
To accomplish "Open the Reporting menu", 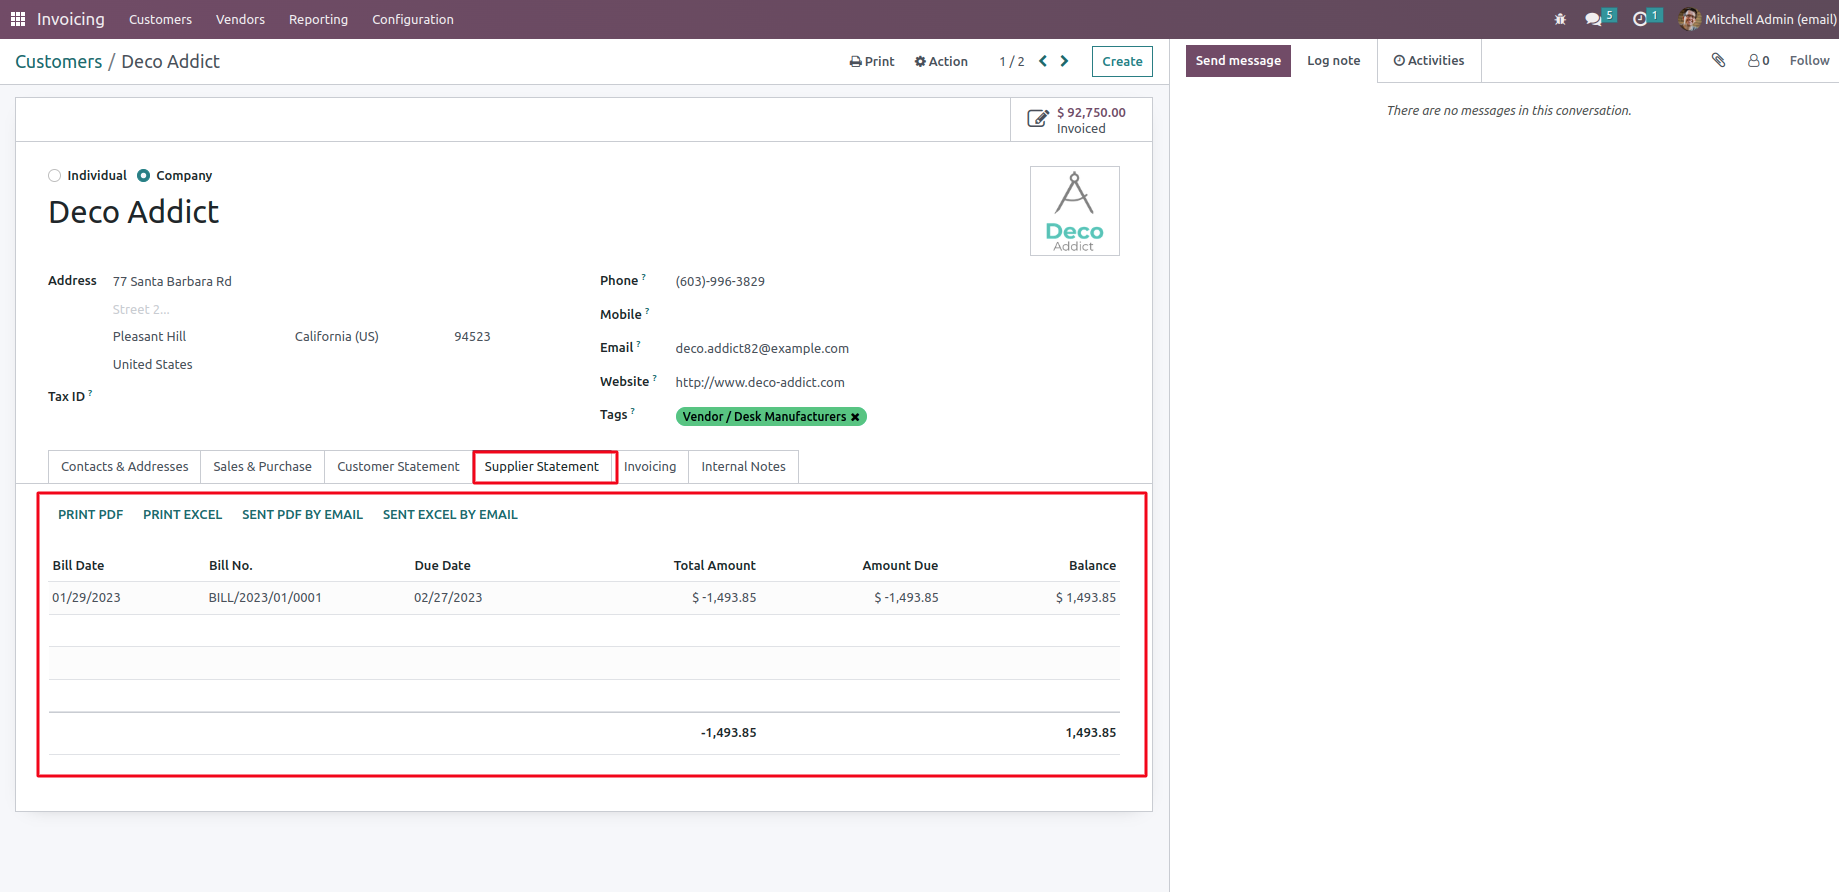I will 318,19.
